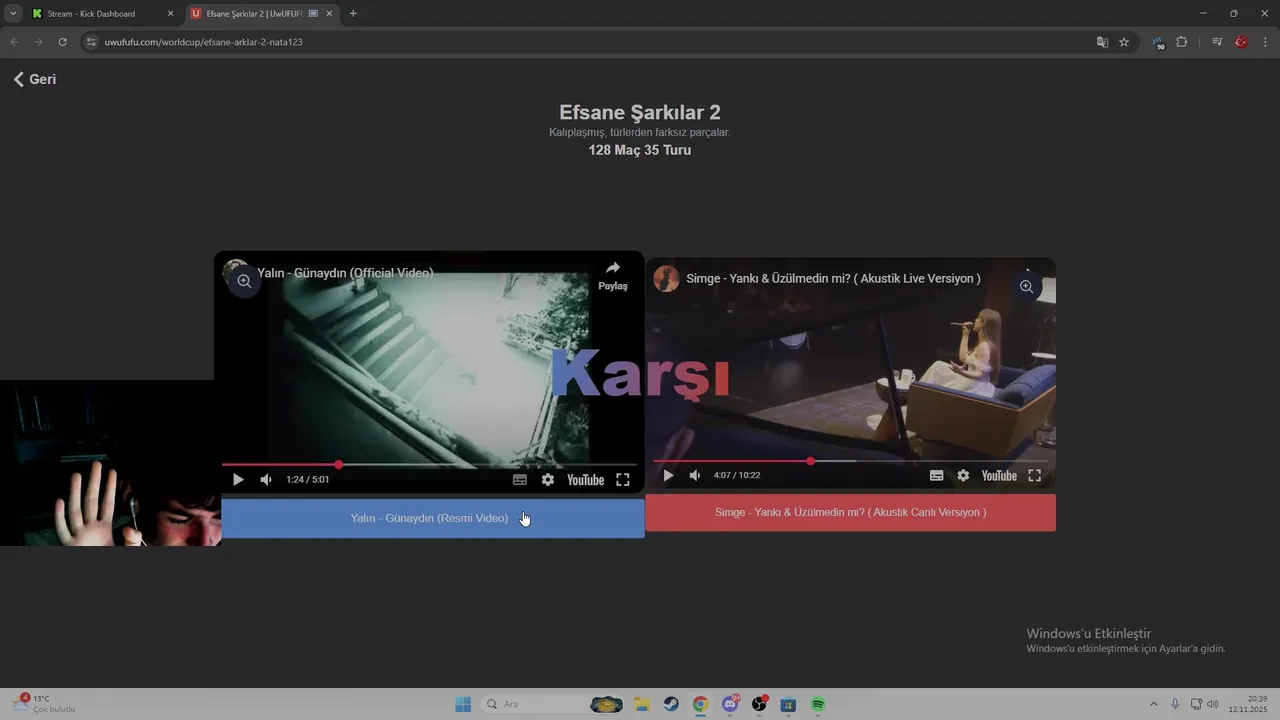Screen dimensions: 1280x720
Task: Go forward with browser forward arrow
Action: point(38,42)
